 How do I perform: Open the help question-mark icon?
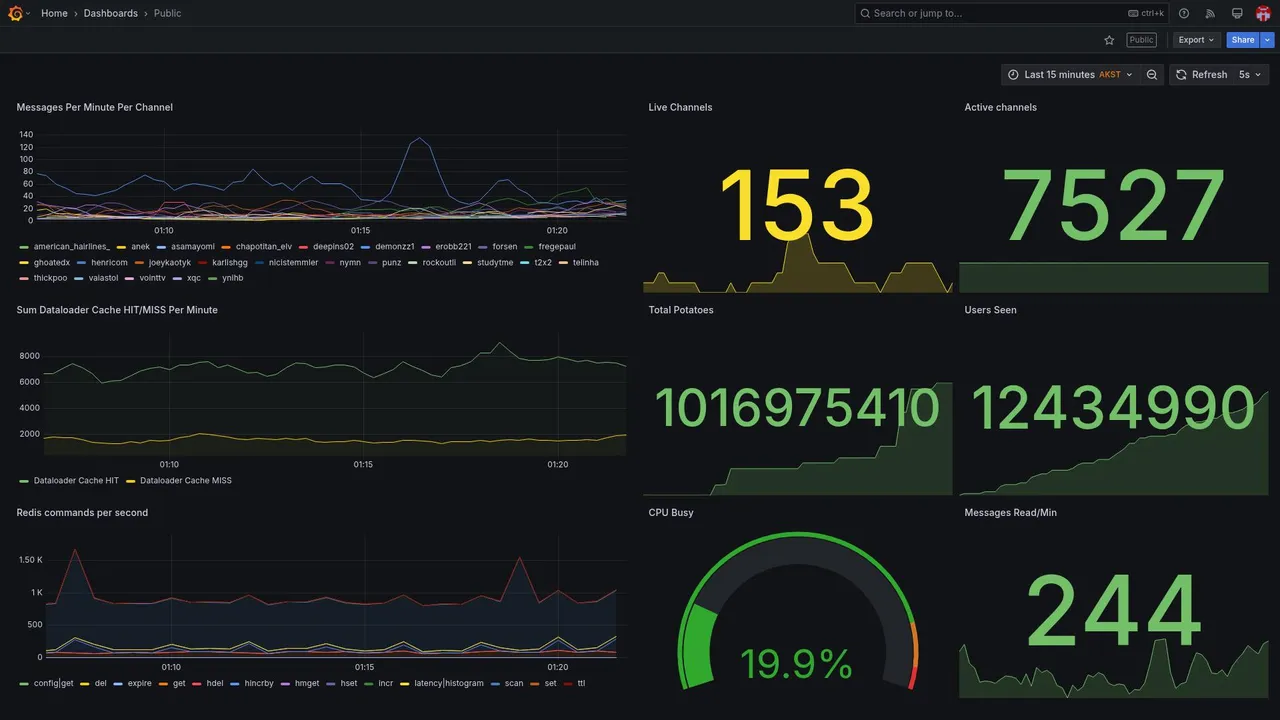pyautogui.click(x=1184, y=13)
